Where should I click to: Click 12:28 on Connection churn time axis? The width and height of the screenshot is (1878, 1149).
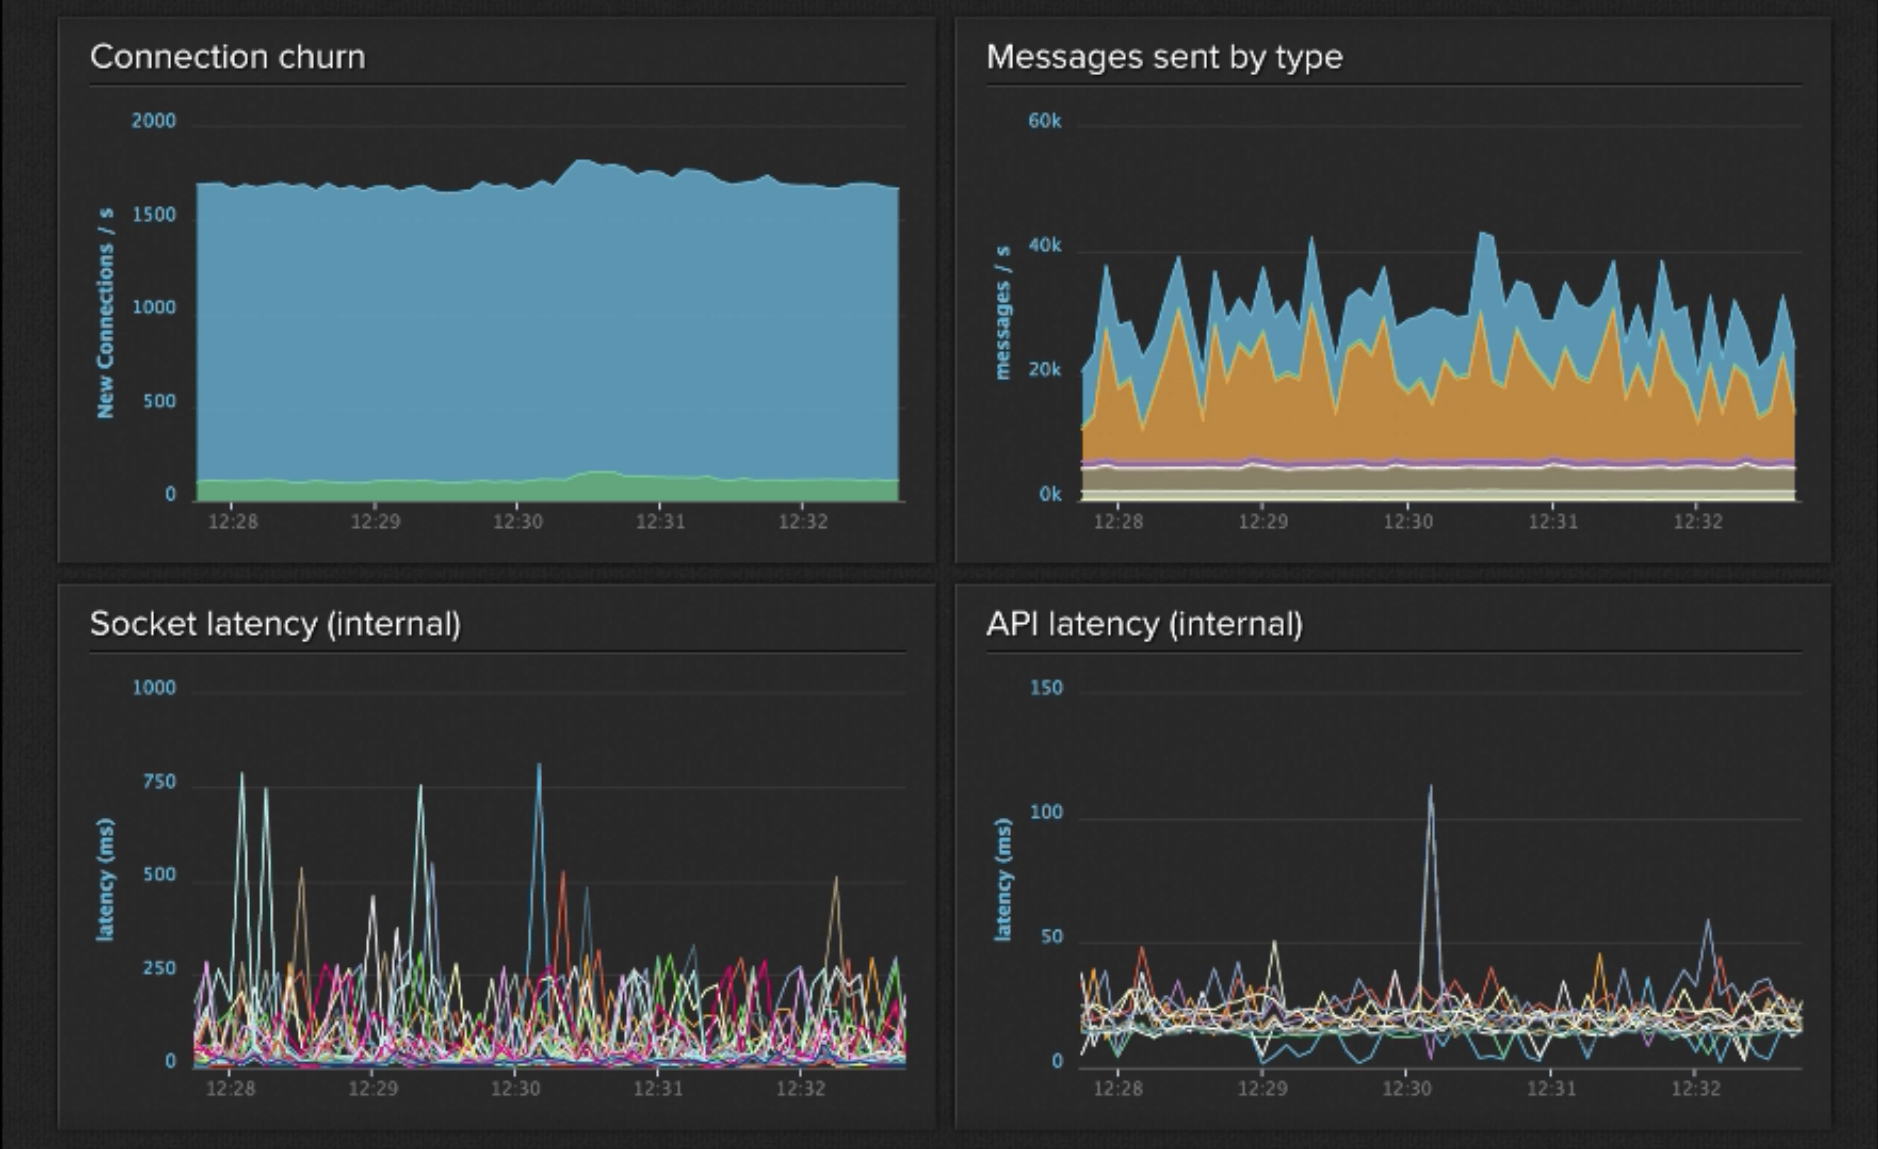click(x=232, y=522)
